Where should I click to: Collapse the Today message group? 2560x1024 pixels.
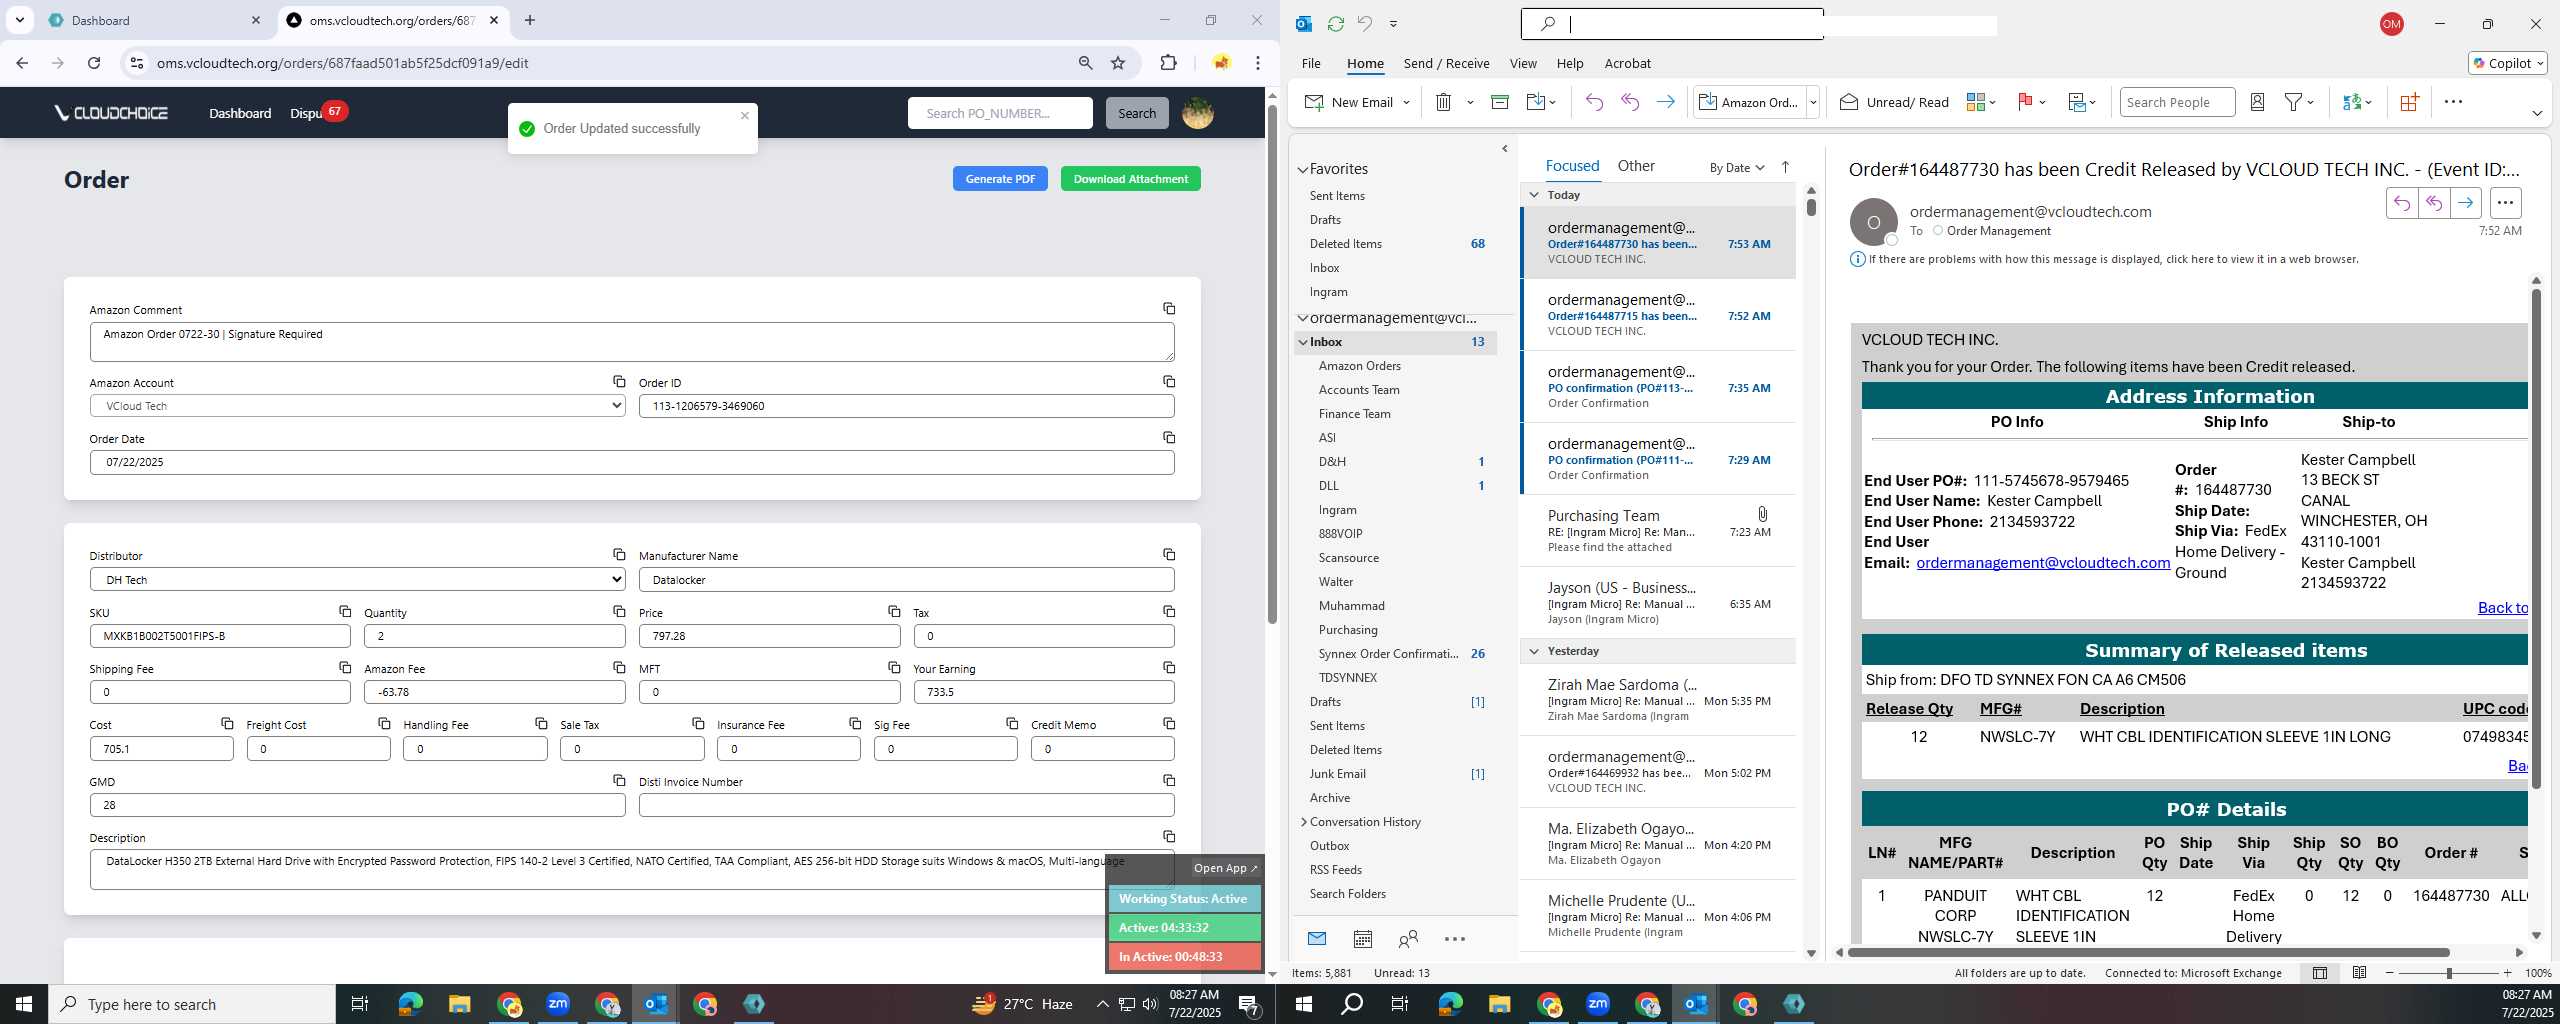coord(1534,195)
